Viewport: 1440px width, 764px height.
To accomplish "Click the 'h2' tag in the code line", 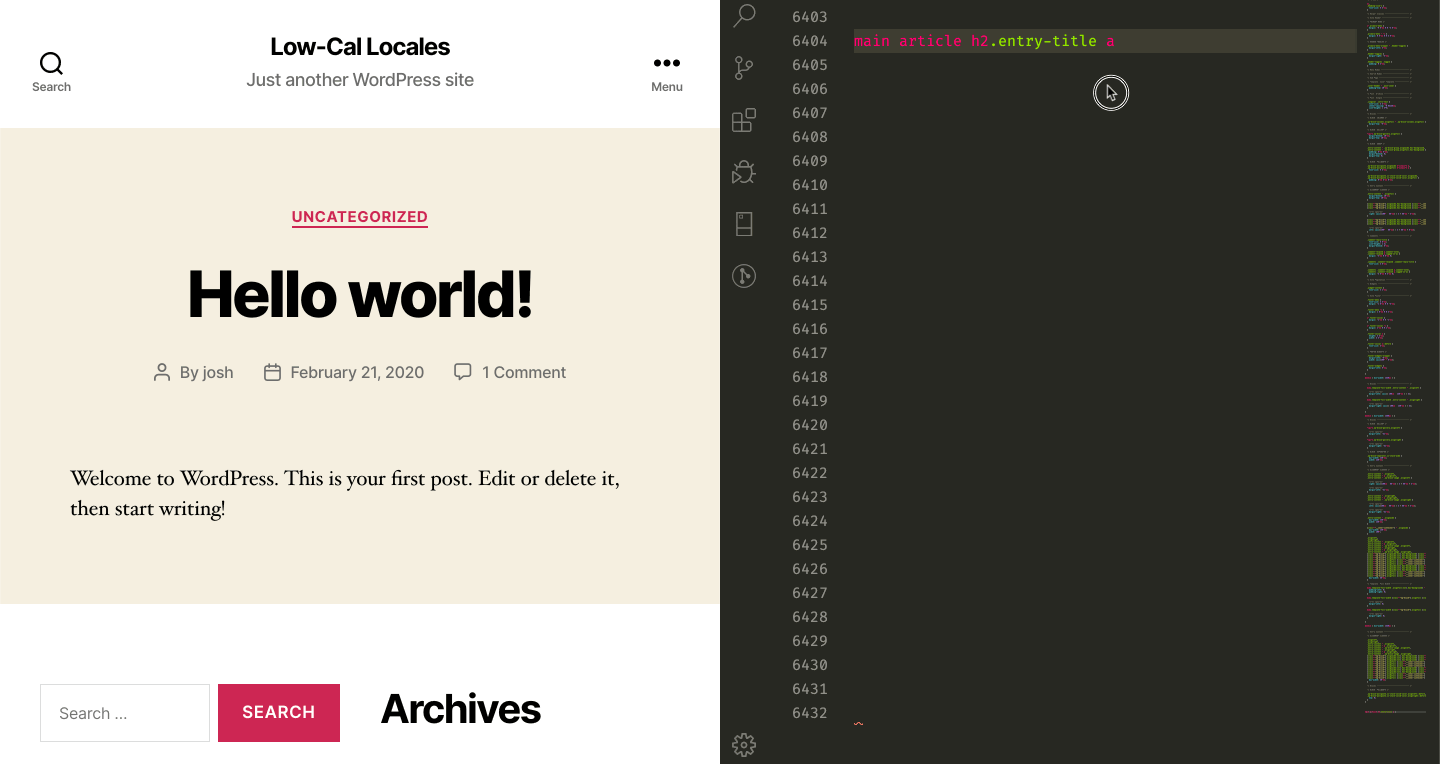I will click(980, 41).
